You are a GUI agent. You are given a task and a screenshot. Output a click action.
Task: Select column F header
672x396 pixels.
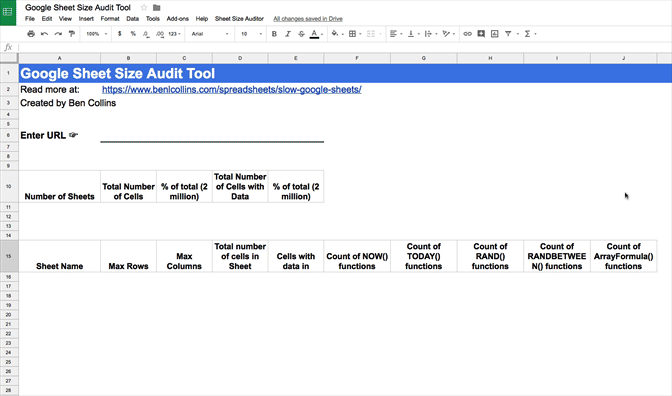coord(357,58)
